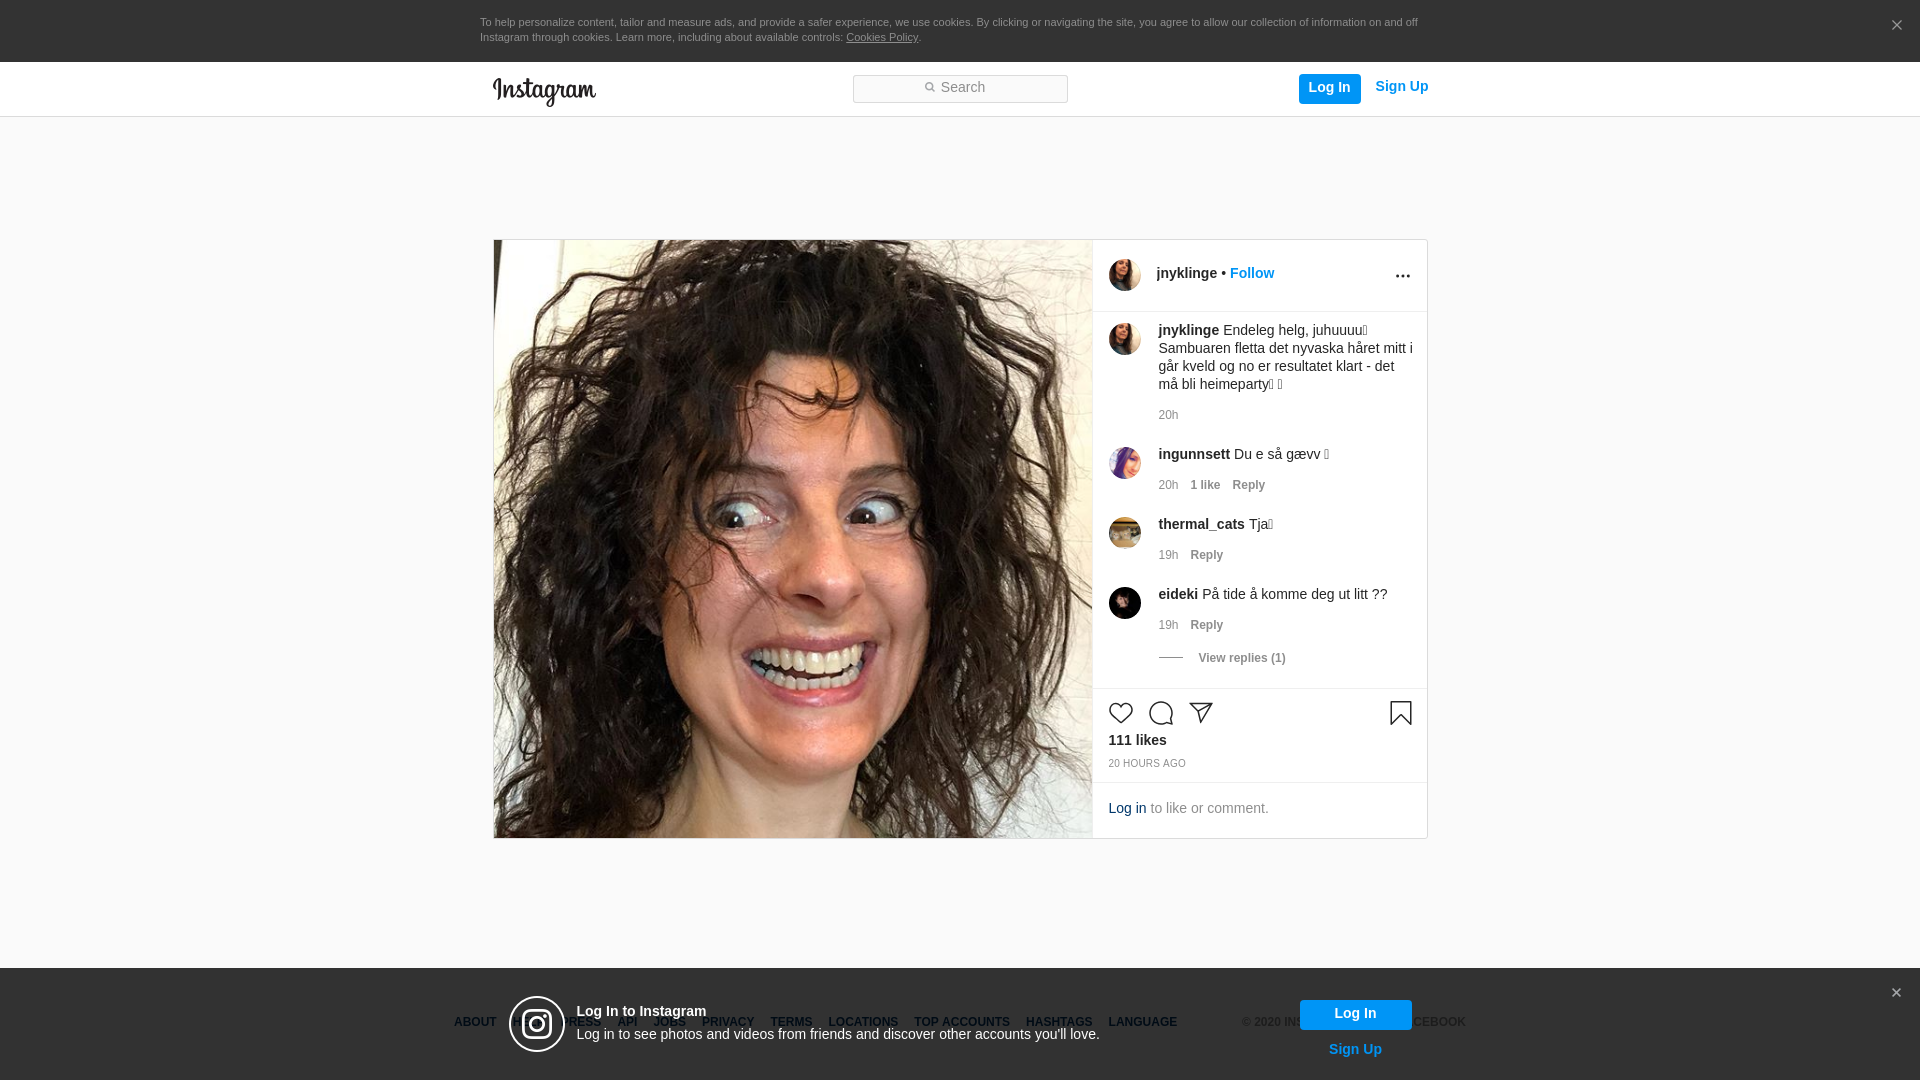
Task: Click the jnyklinge username in post header
Action: point(1187,273)
